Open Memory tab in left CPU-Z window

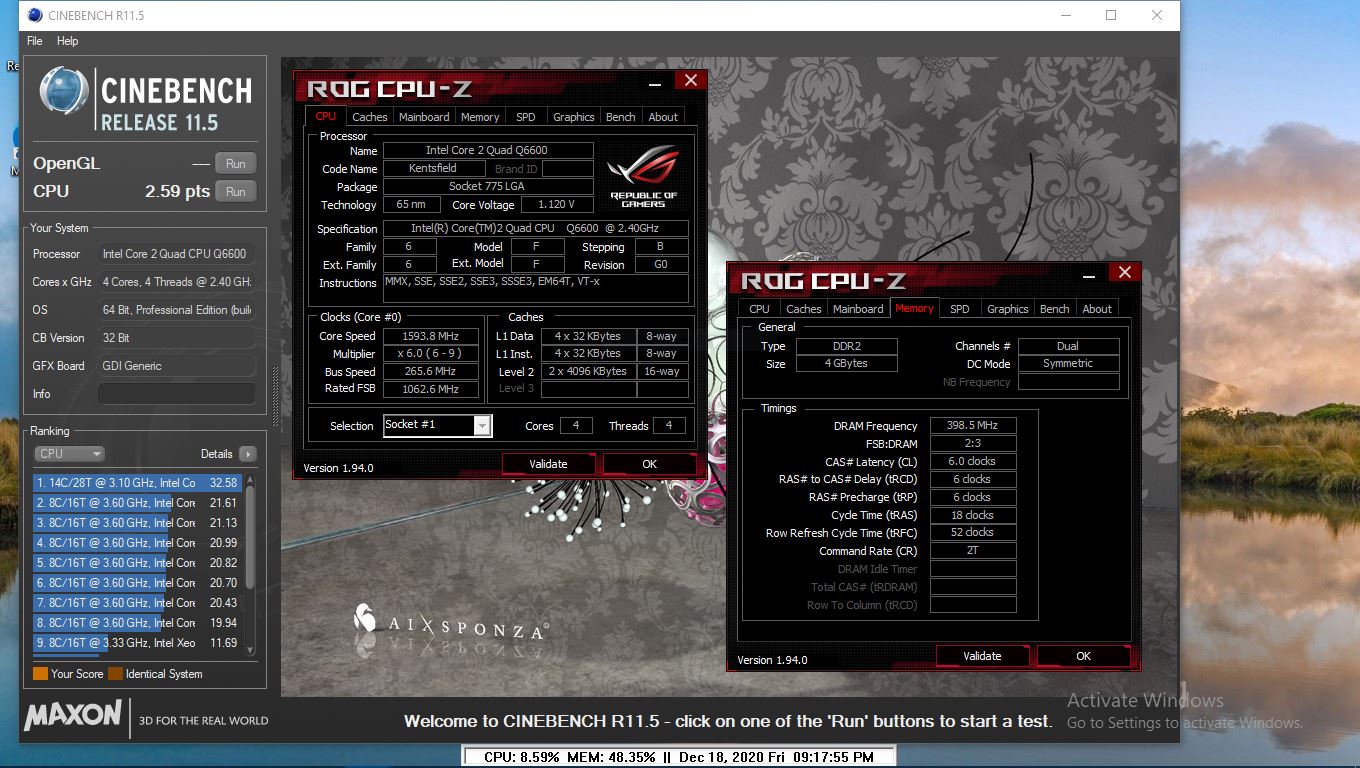(x=480, y=117)
